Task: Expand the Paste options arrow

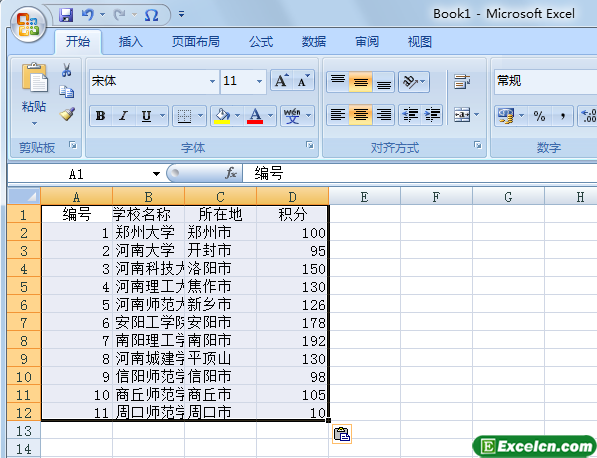Action: coord(34,123)
